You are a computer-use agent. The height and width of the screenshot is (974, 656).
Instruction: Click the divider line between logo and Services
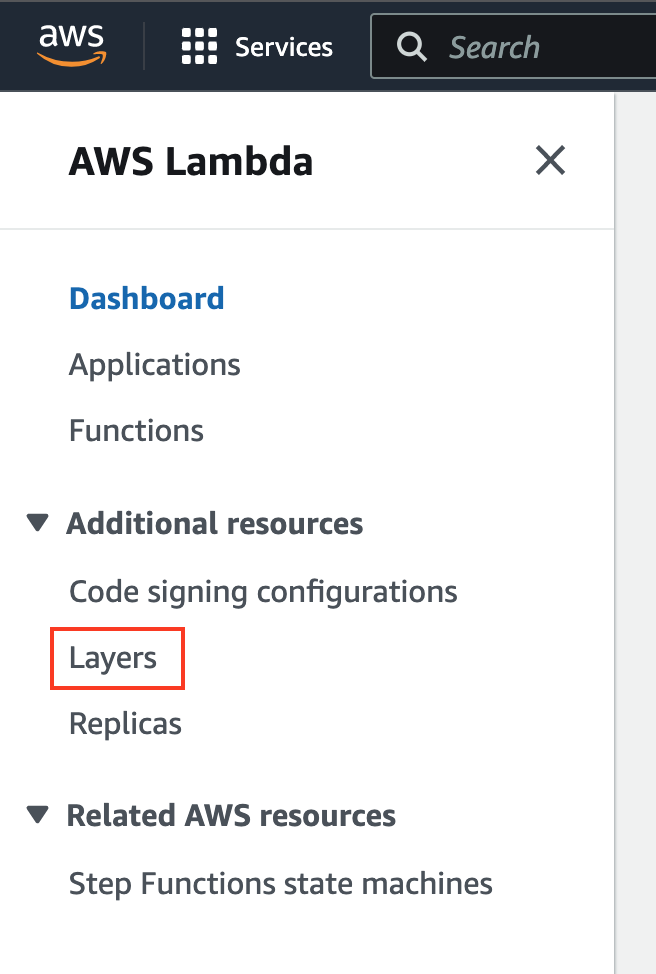tap(144, 47)
